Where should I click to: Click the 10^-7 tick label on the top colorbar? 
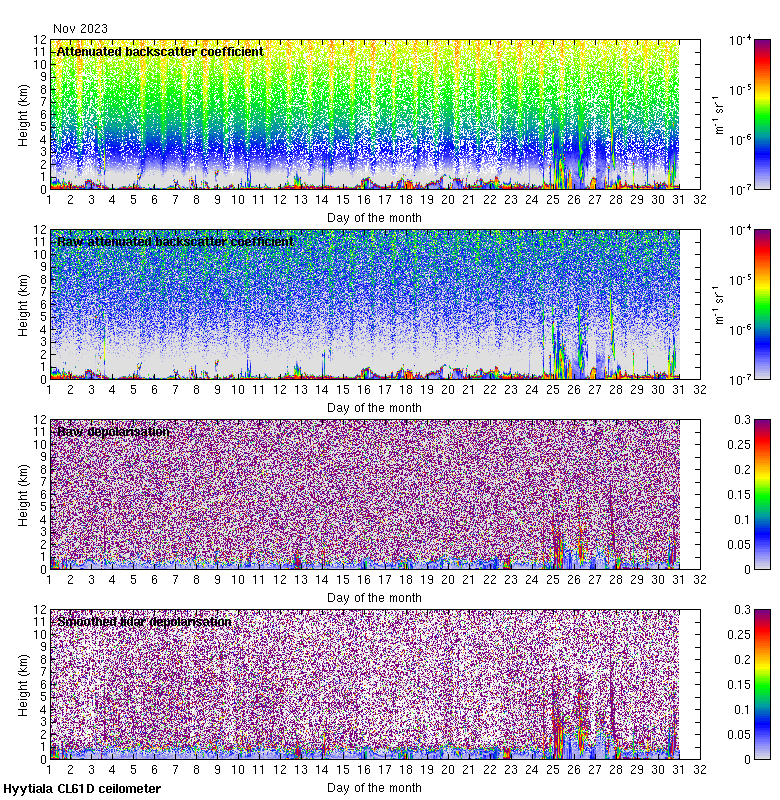coord(740,190)
